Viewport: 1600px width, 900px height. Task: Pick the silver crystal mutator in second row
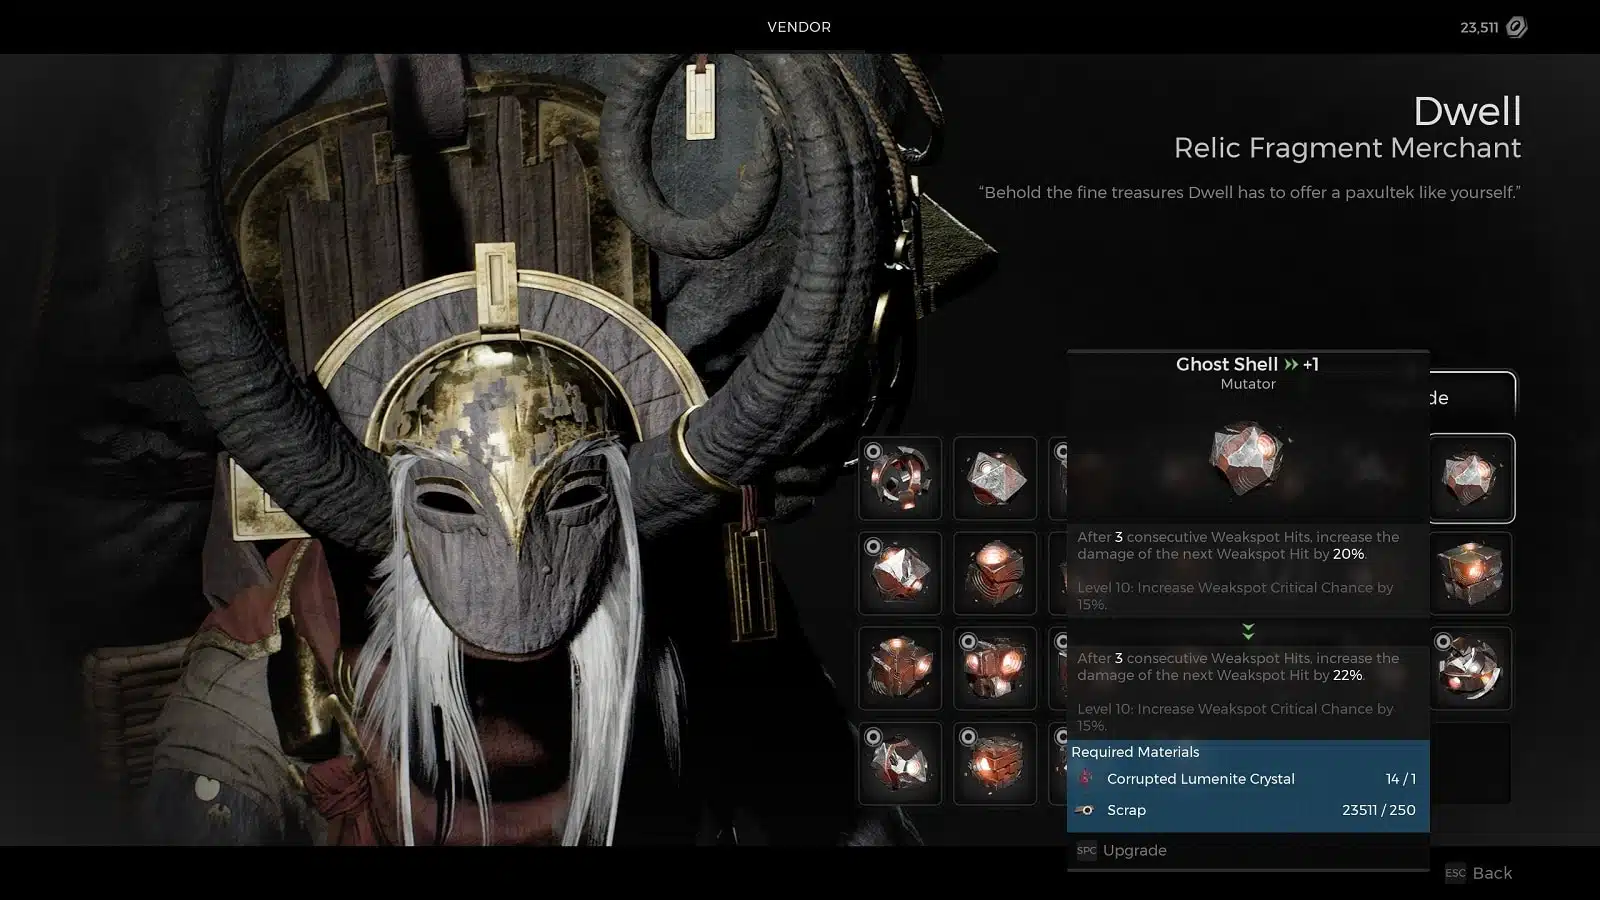(900, 573)
